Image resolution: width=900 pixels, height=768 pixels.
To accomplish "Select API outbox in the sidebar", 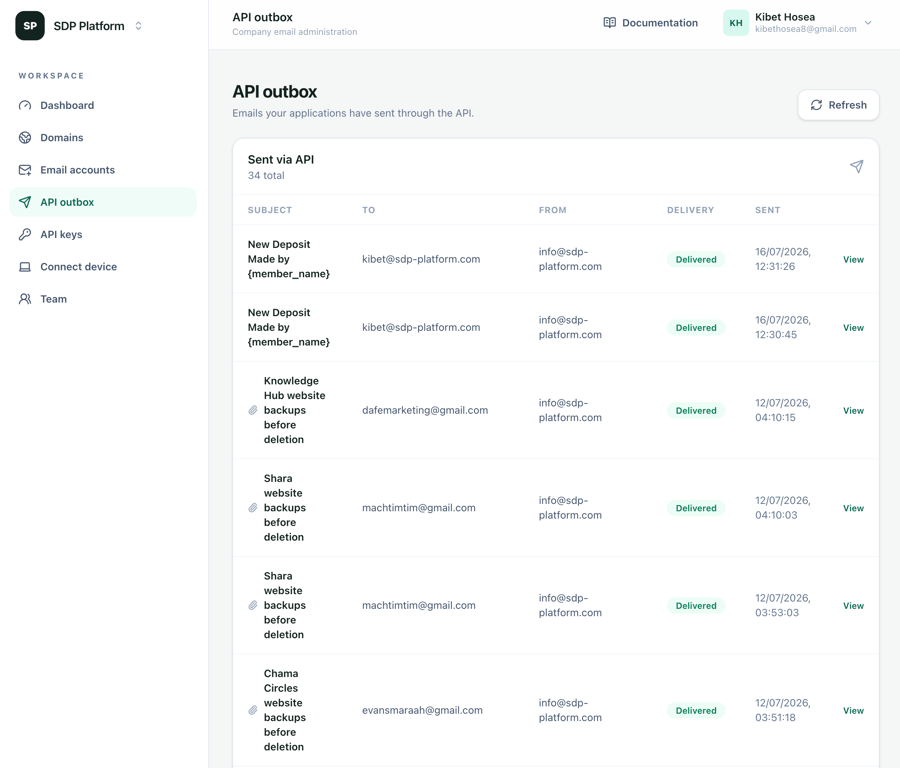I will click(103, 202).
